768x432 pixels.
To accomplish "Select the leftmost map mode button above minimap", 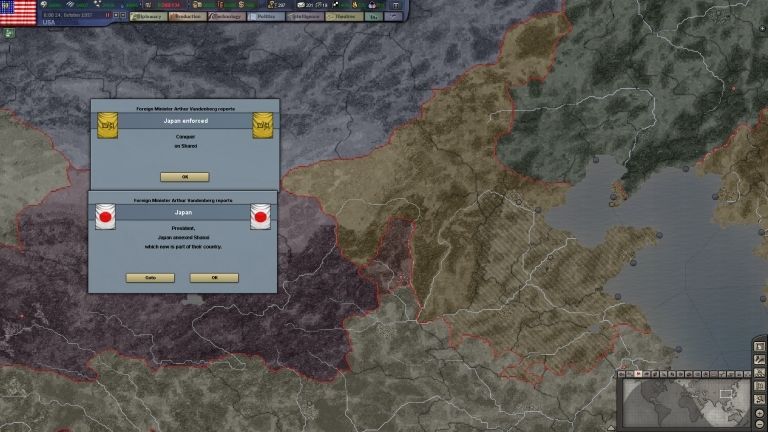I will [x=622, y=374].
